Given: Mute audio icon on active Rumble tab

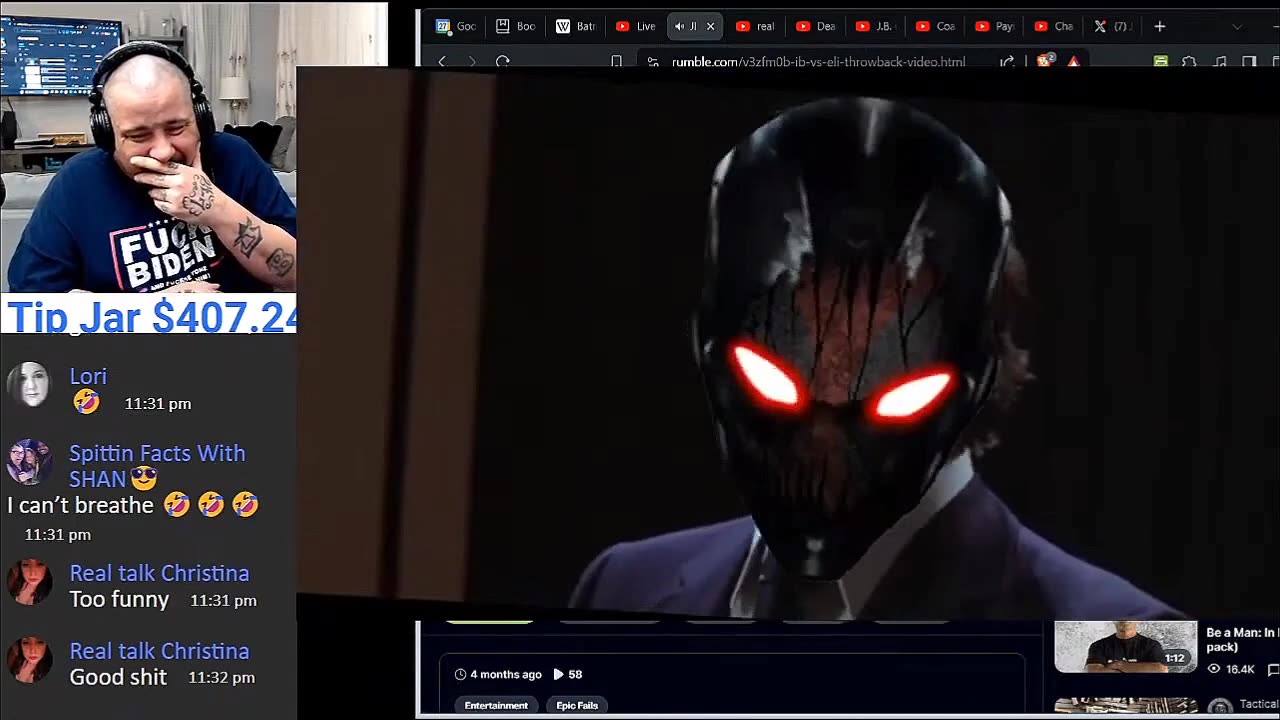Looking at the screenshot, I should [680, 26].
